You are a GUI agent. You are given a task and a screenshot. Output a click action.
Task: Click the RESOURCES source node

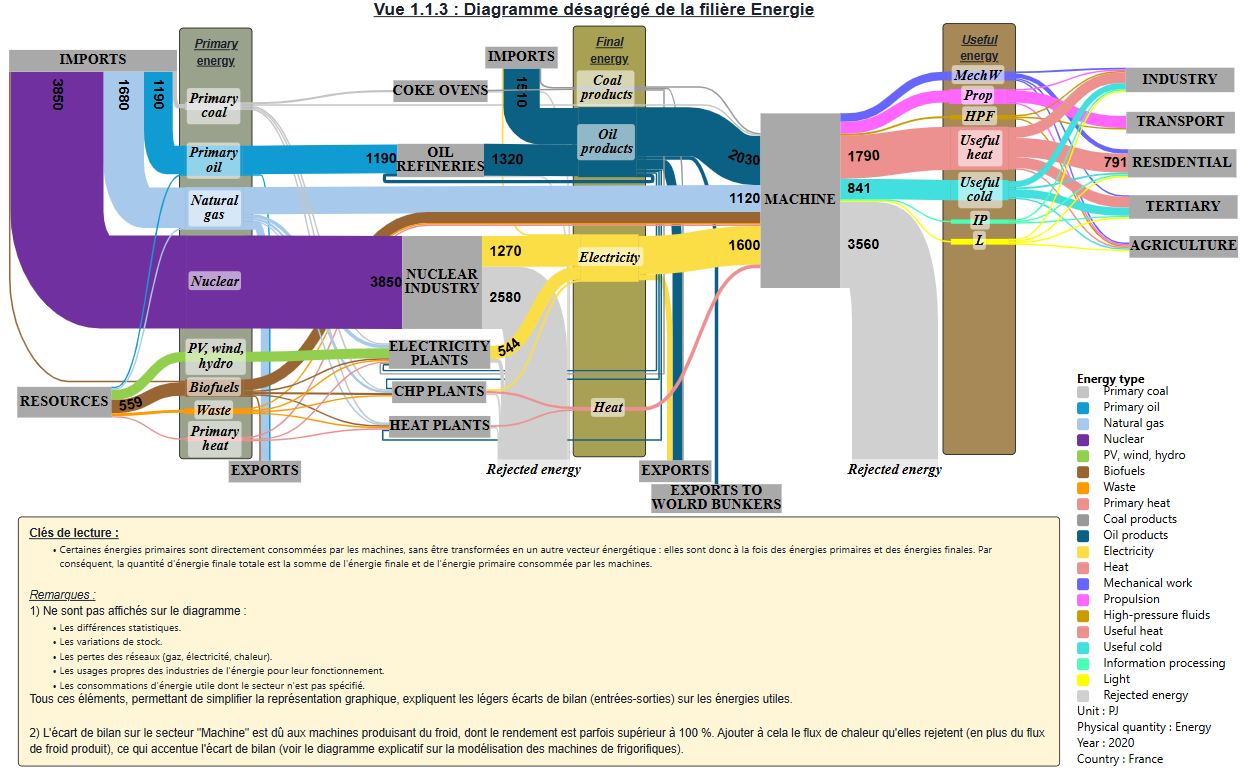(x=64, y=401)
